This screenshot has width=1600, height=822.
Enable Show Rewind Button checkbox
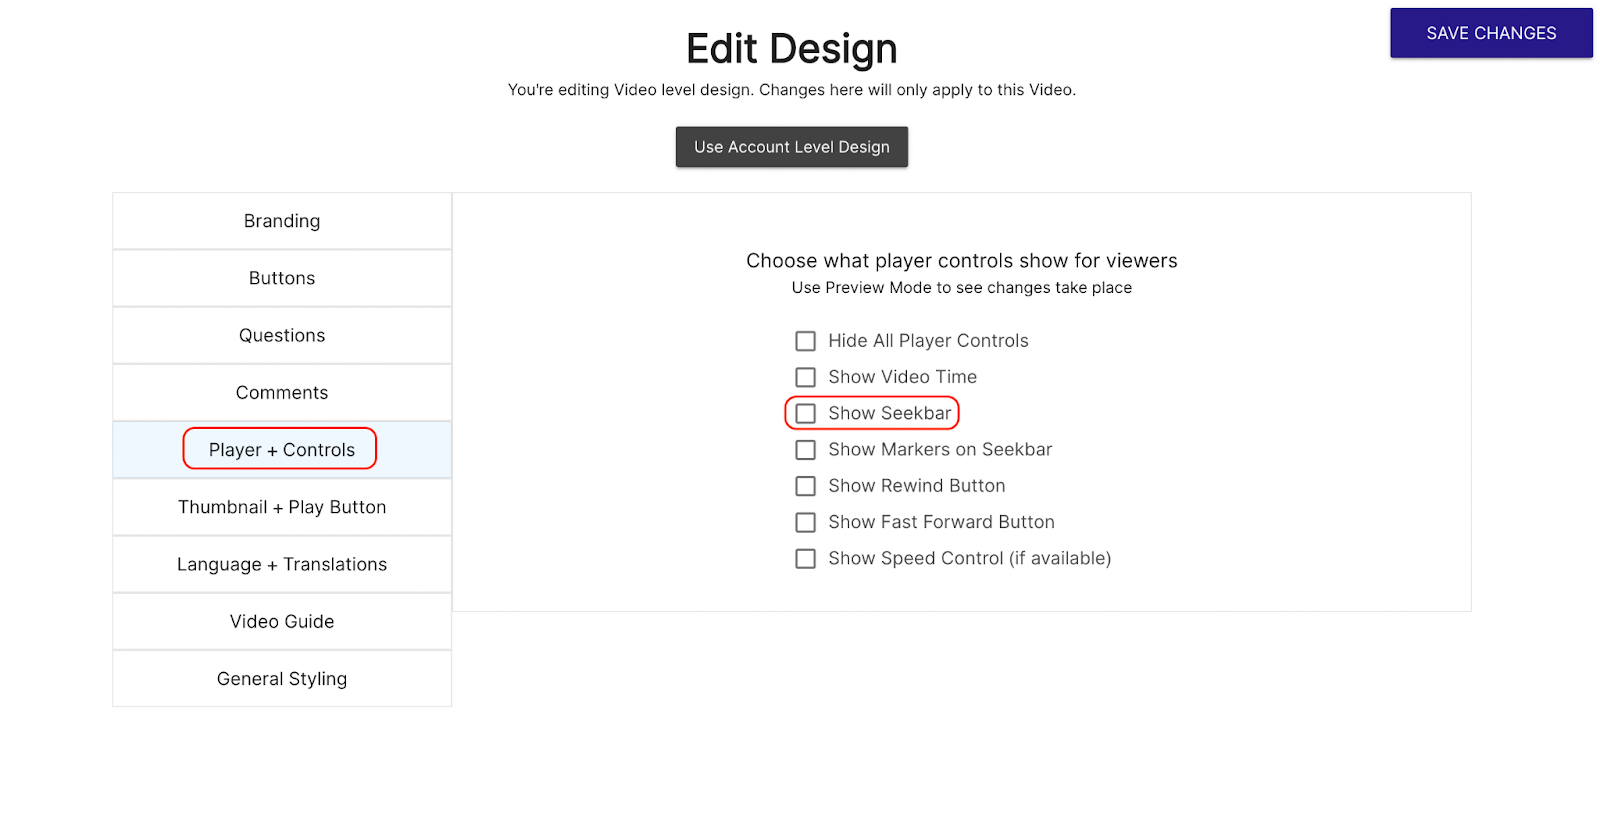tap(805, 486)
